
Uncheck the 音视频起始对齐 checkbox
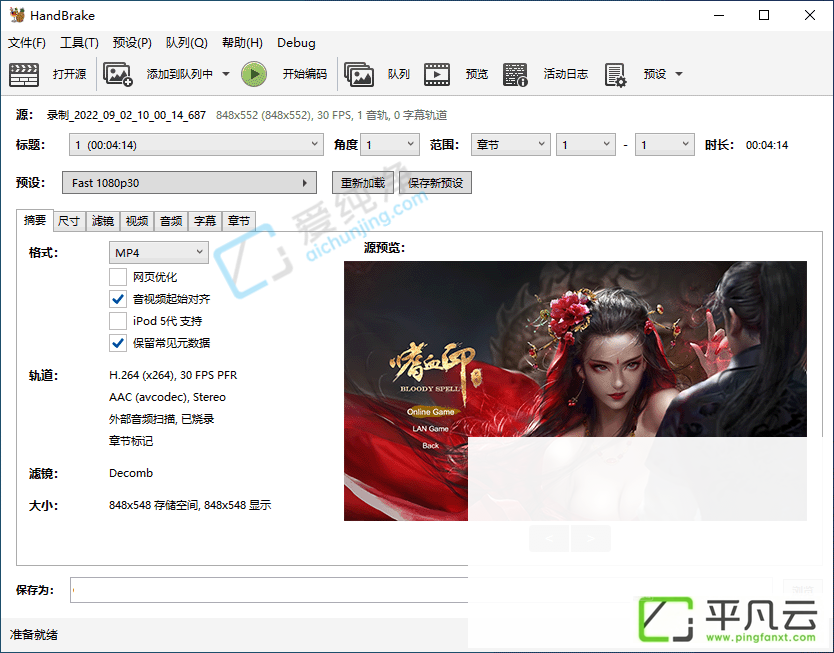point(118,299)
